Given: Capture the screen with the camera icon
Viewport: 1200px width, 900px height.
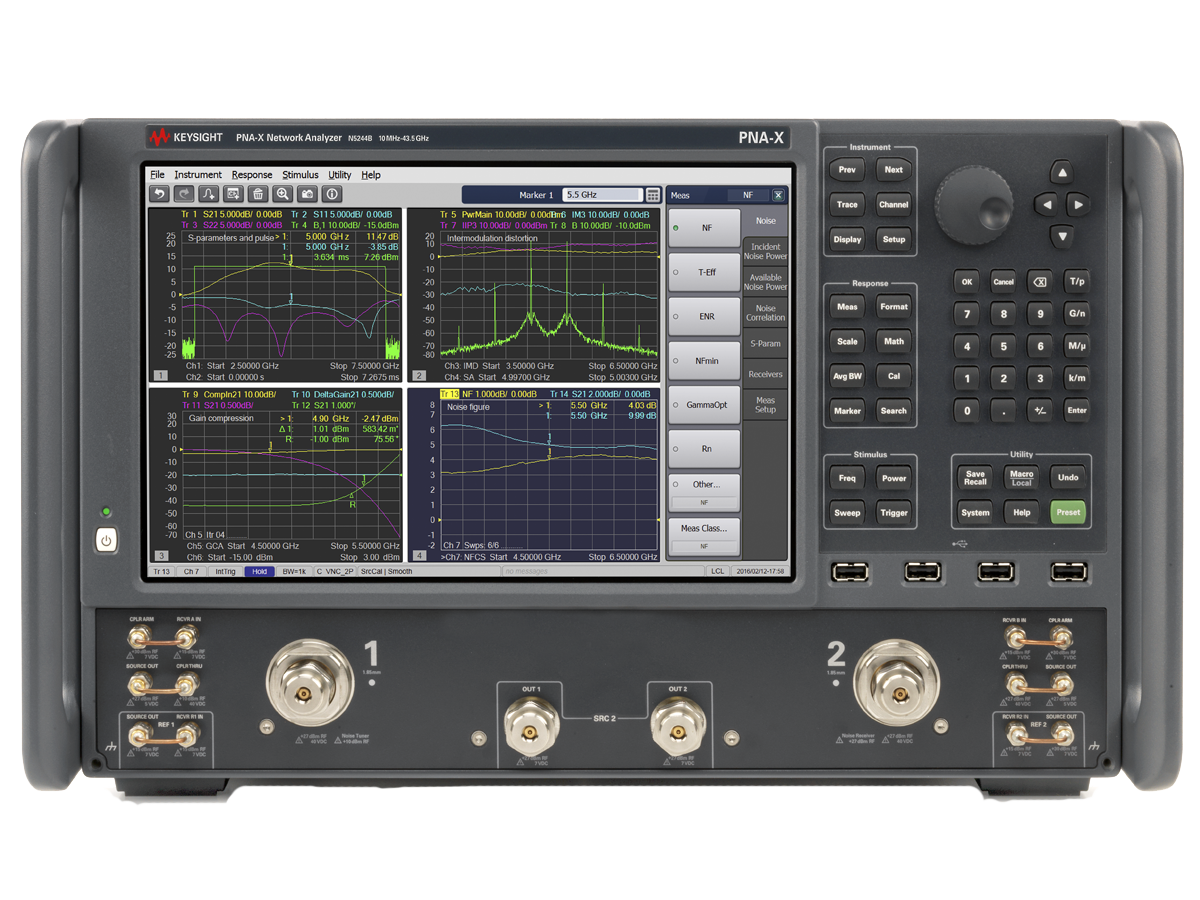Looking at the screenshot, I should click(x=308, y=195).
